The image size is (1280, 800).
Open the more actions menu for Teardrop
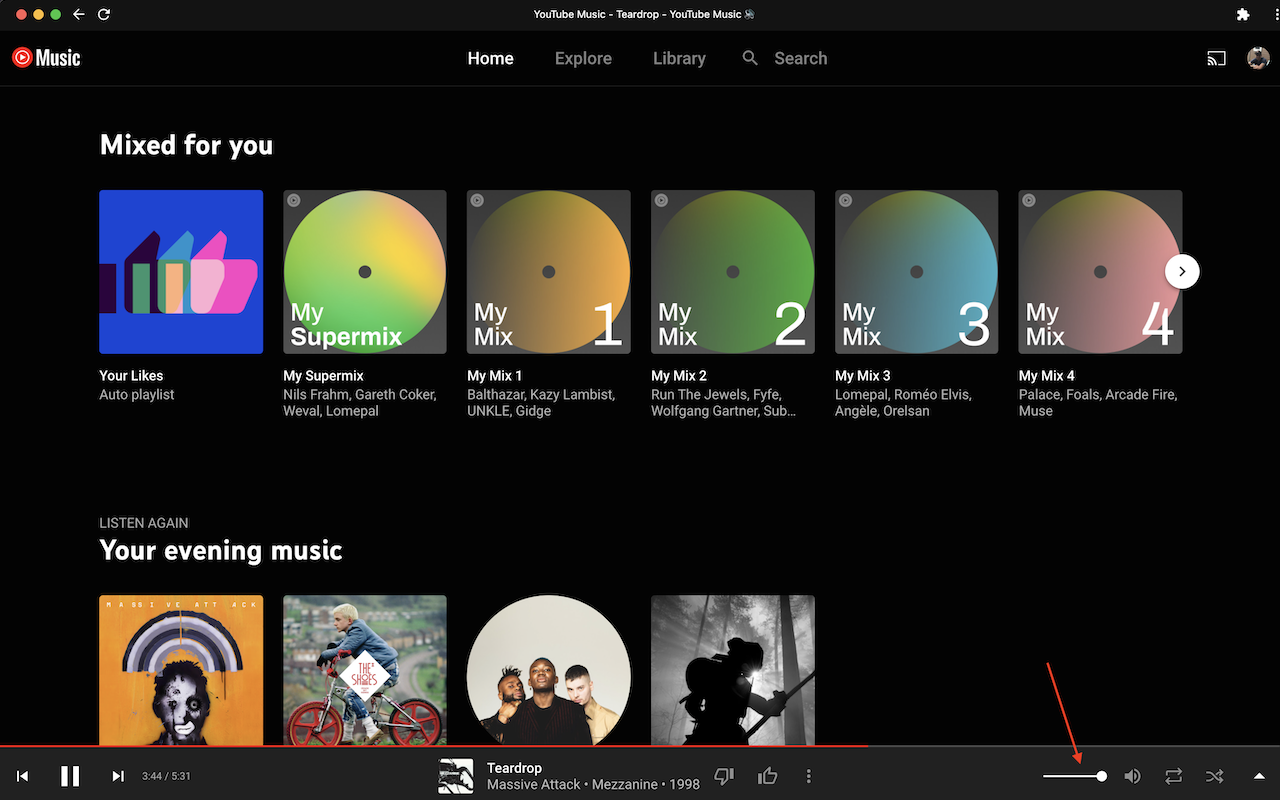tap(809, 776)
